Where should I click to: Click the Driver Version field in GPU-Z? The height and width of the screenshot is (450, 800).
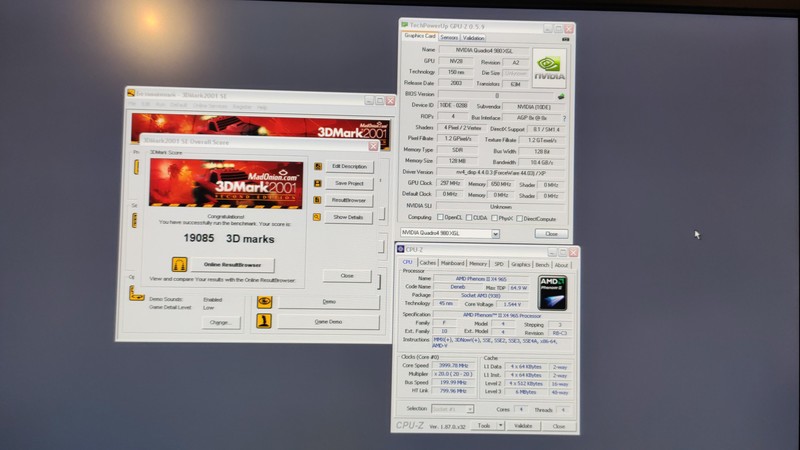pos(501,173)
